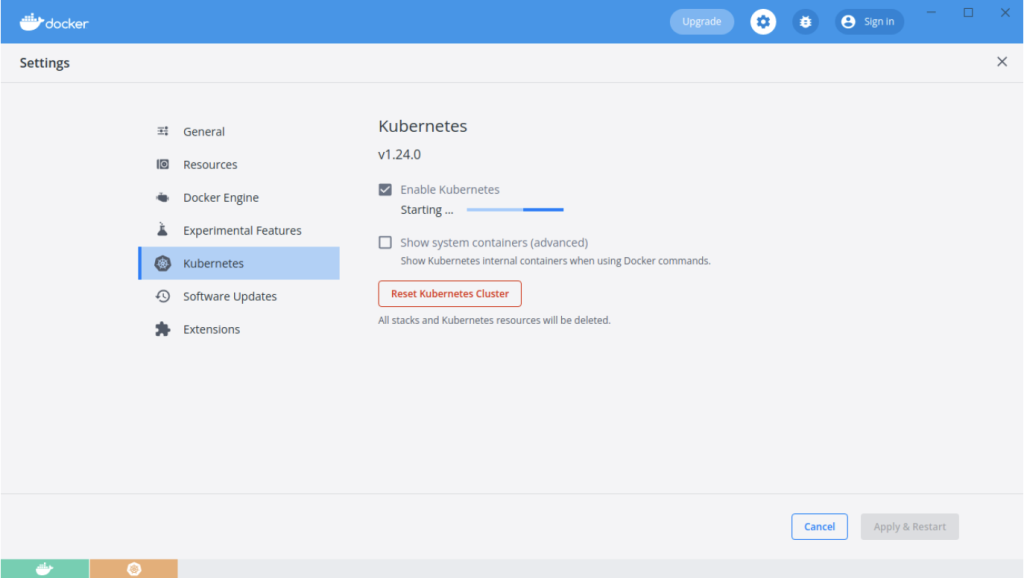Click the Docker Engine whale icon
This screenshot has height=578, width=1024.
(x=163, y=198)
